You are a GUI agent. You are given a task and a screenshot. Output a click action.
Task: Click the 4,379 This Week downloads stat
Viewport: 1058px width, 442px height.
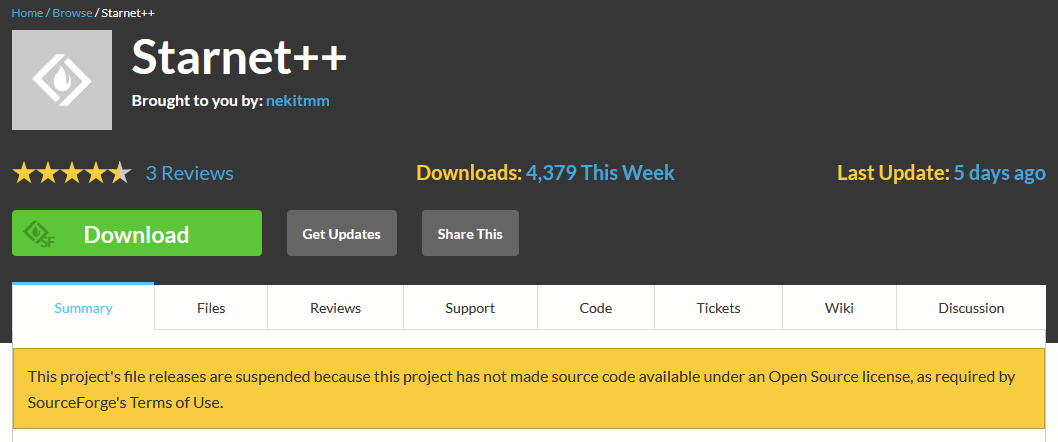click(x=600, y=173)
